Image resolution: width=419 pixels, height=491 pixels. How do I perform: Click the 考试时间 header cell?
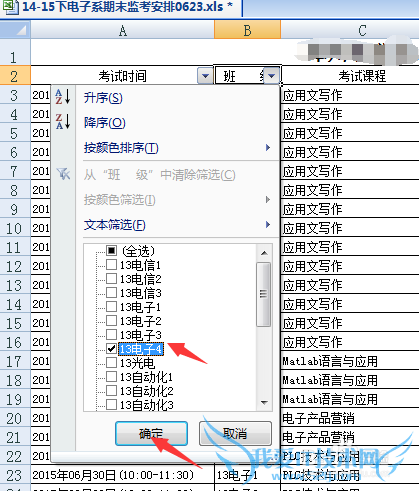coord(122,76)
